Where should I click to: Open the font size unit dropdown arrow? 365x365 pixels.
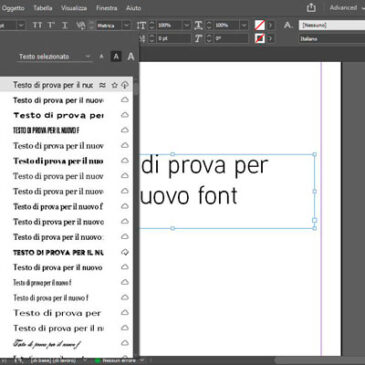click(21, 25)
